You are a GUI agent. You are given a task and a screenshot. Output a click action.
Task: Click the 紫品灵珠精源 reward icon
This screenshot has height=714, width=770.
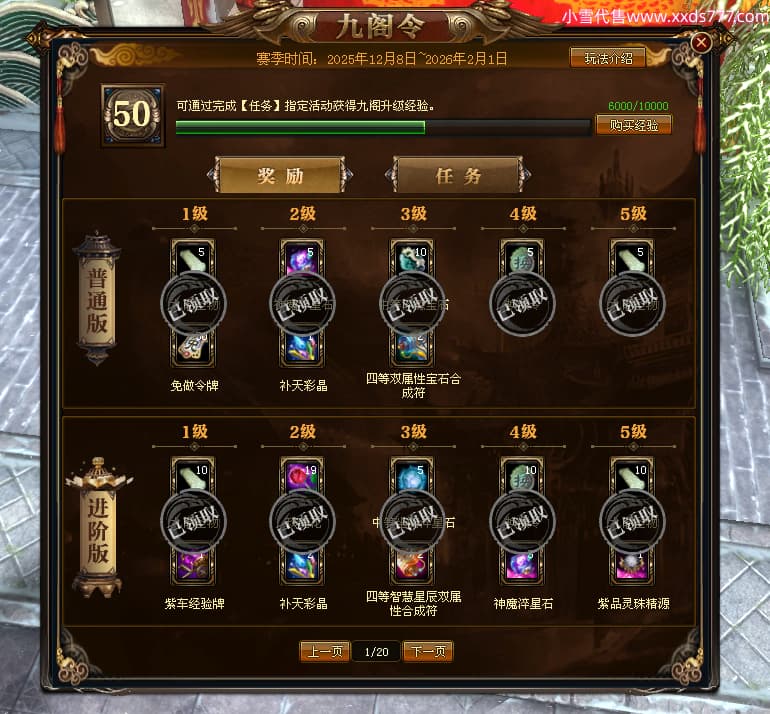[x=632, y=568]
